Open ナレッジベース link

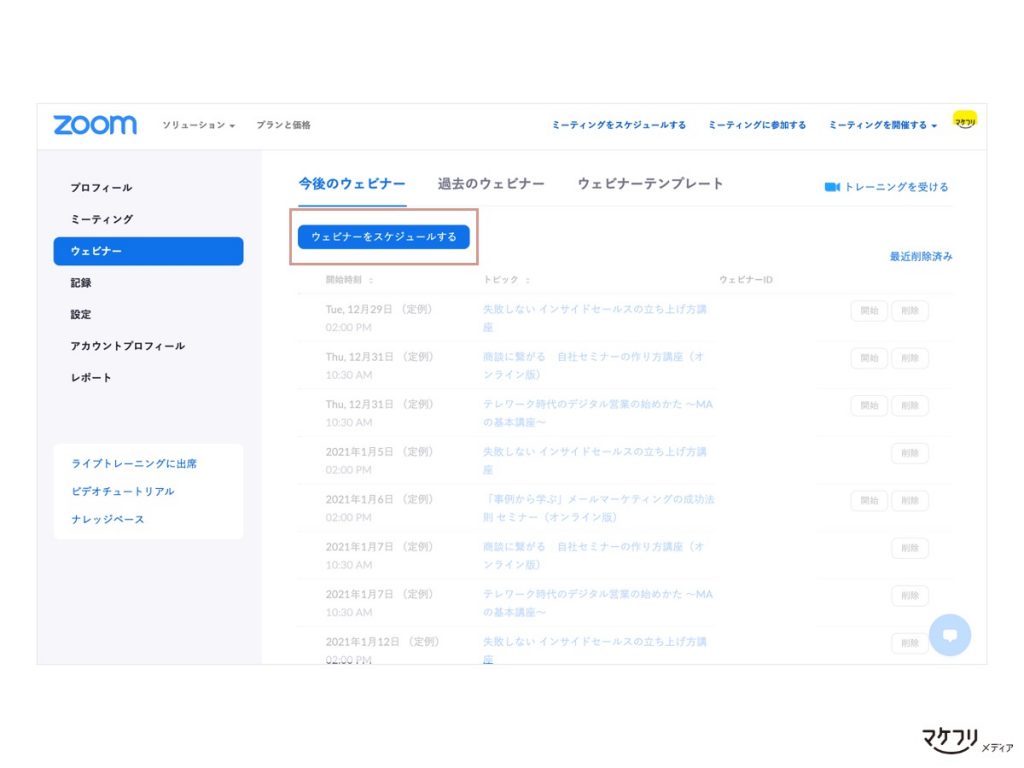coord(107,519)
